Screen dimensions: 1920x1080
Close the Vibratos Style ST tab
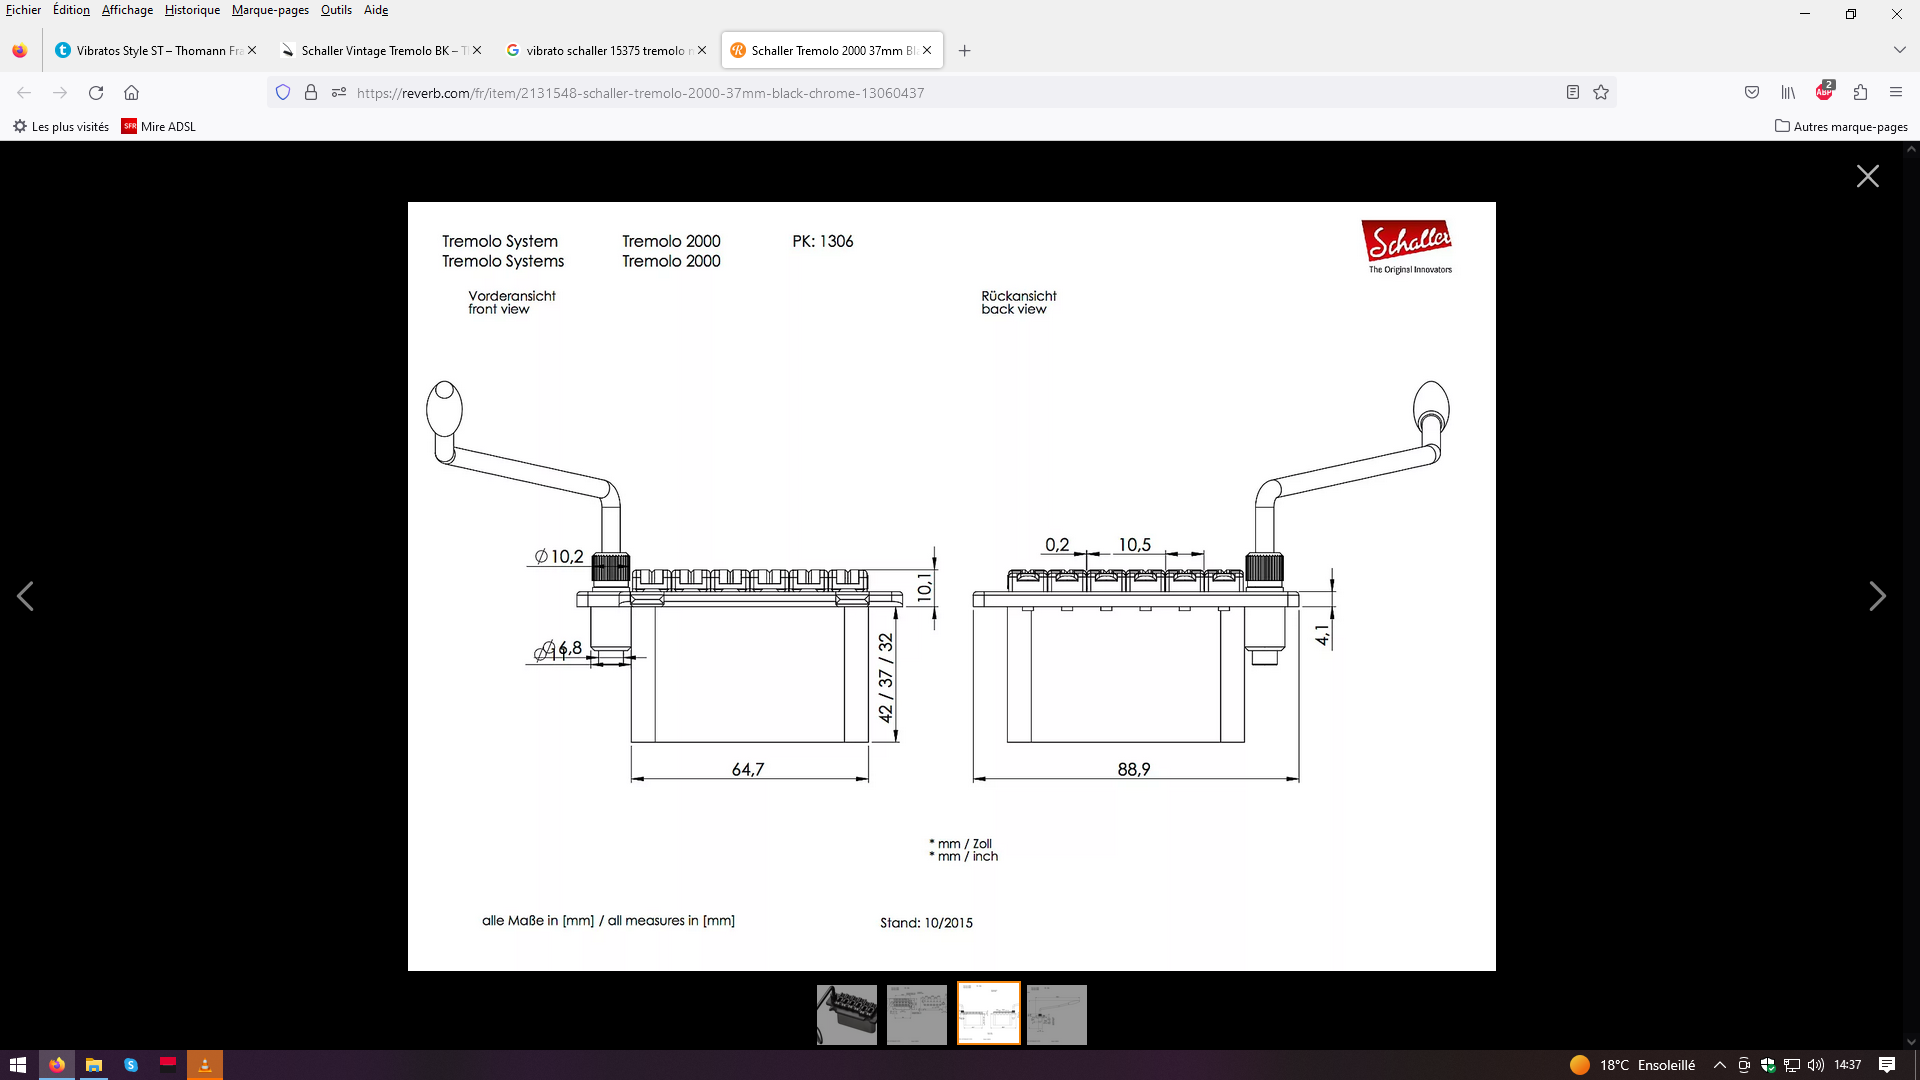(x=252, y=50)
